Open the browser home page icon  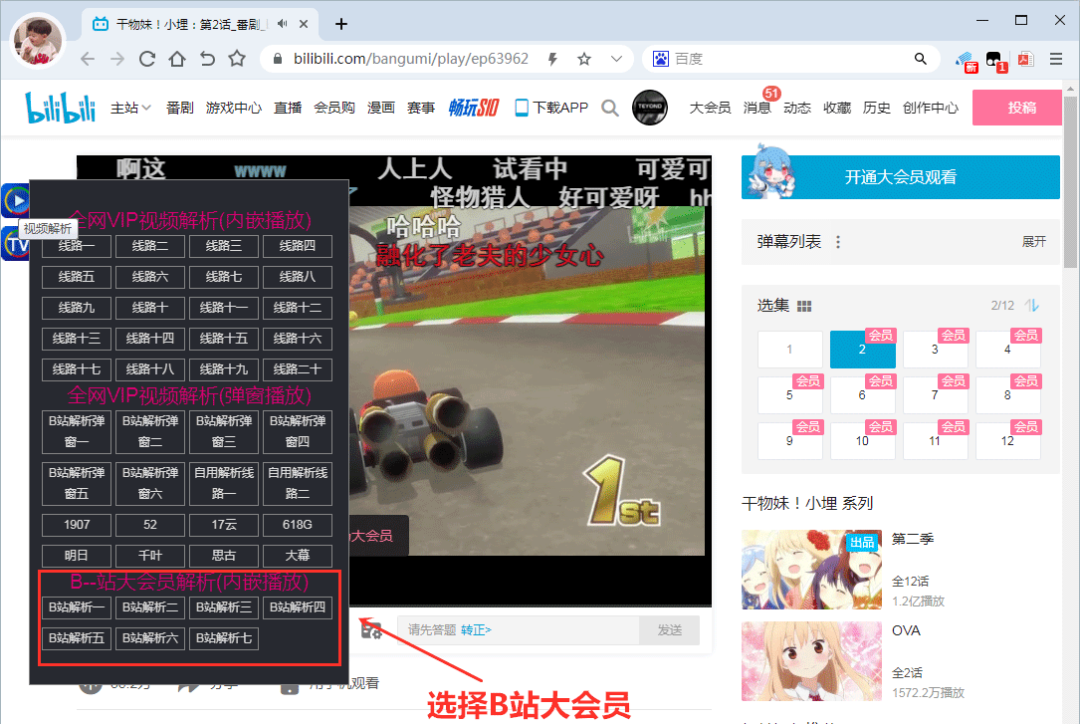pos(177,59)
